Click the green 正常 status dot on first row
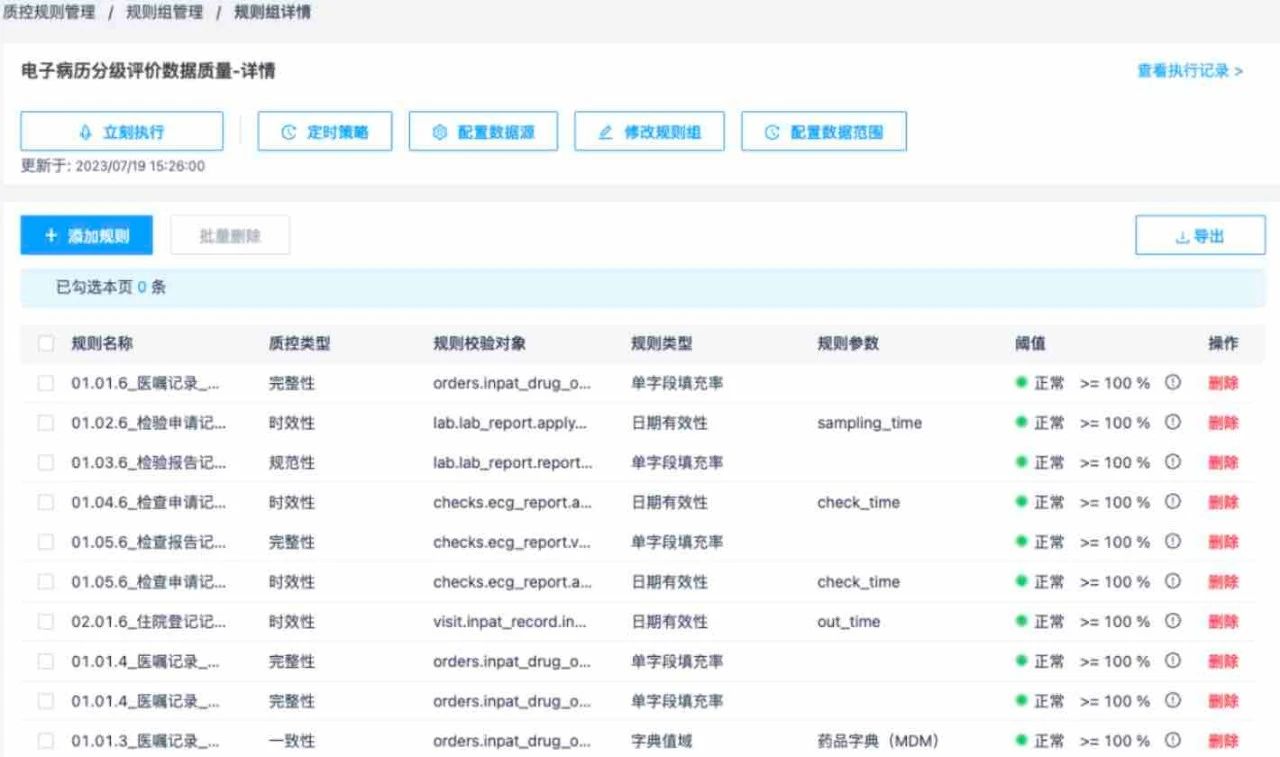 click(x=1022, y=383)
